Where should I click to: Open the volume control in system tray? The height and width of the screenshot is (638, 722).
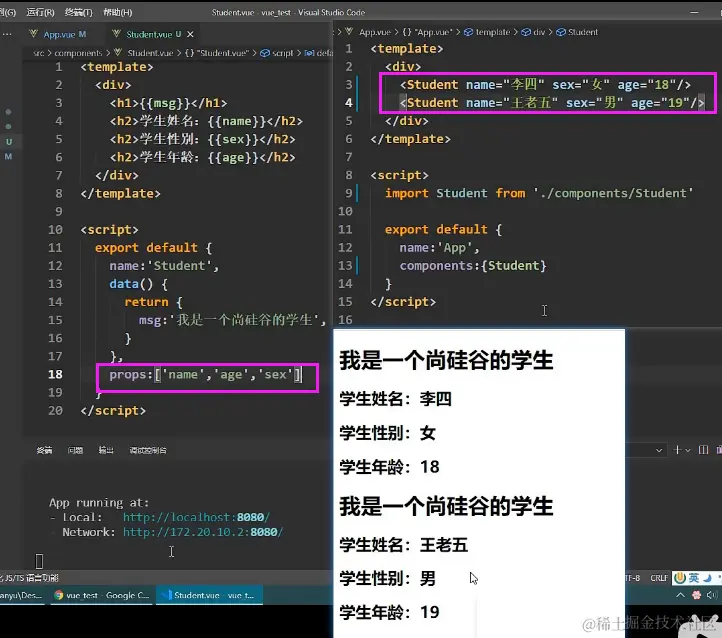(x=712, y=595)
